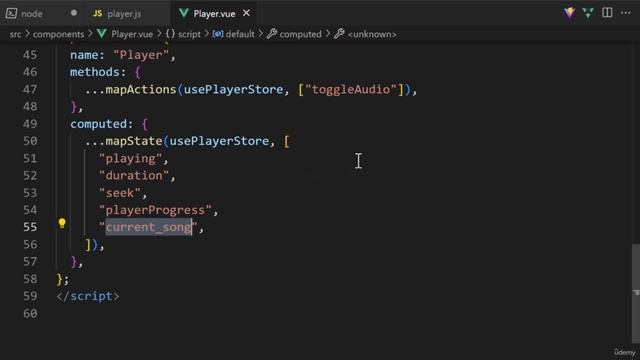Image resolution: width=640 pixels, height=360 pixels.
Task: Click the JS file icon on player.js tab
Action: point(98,13)
